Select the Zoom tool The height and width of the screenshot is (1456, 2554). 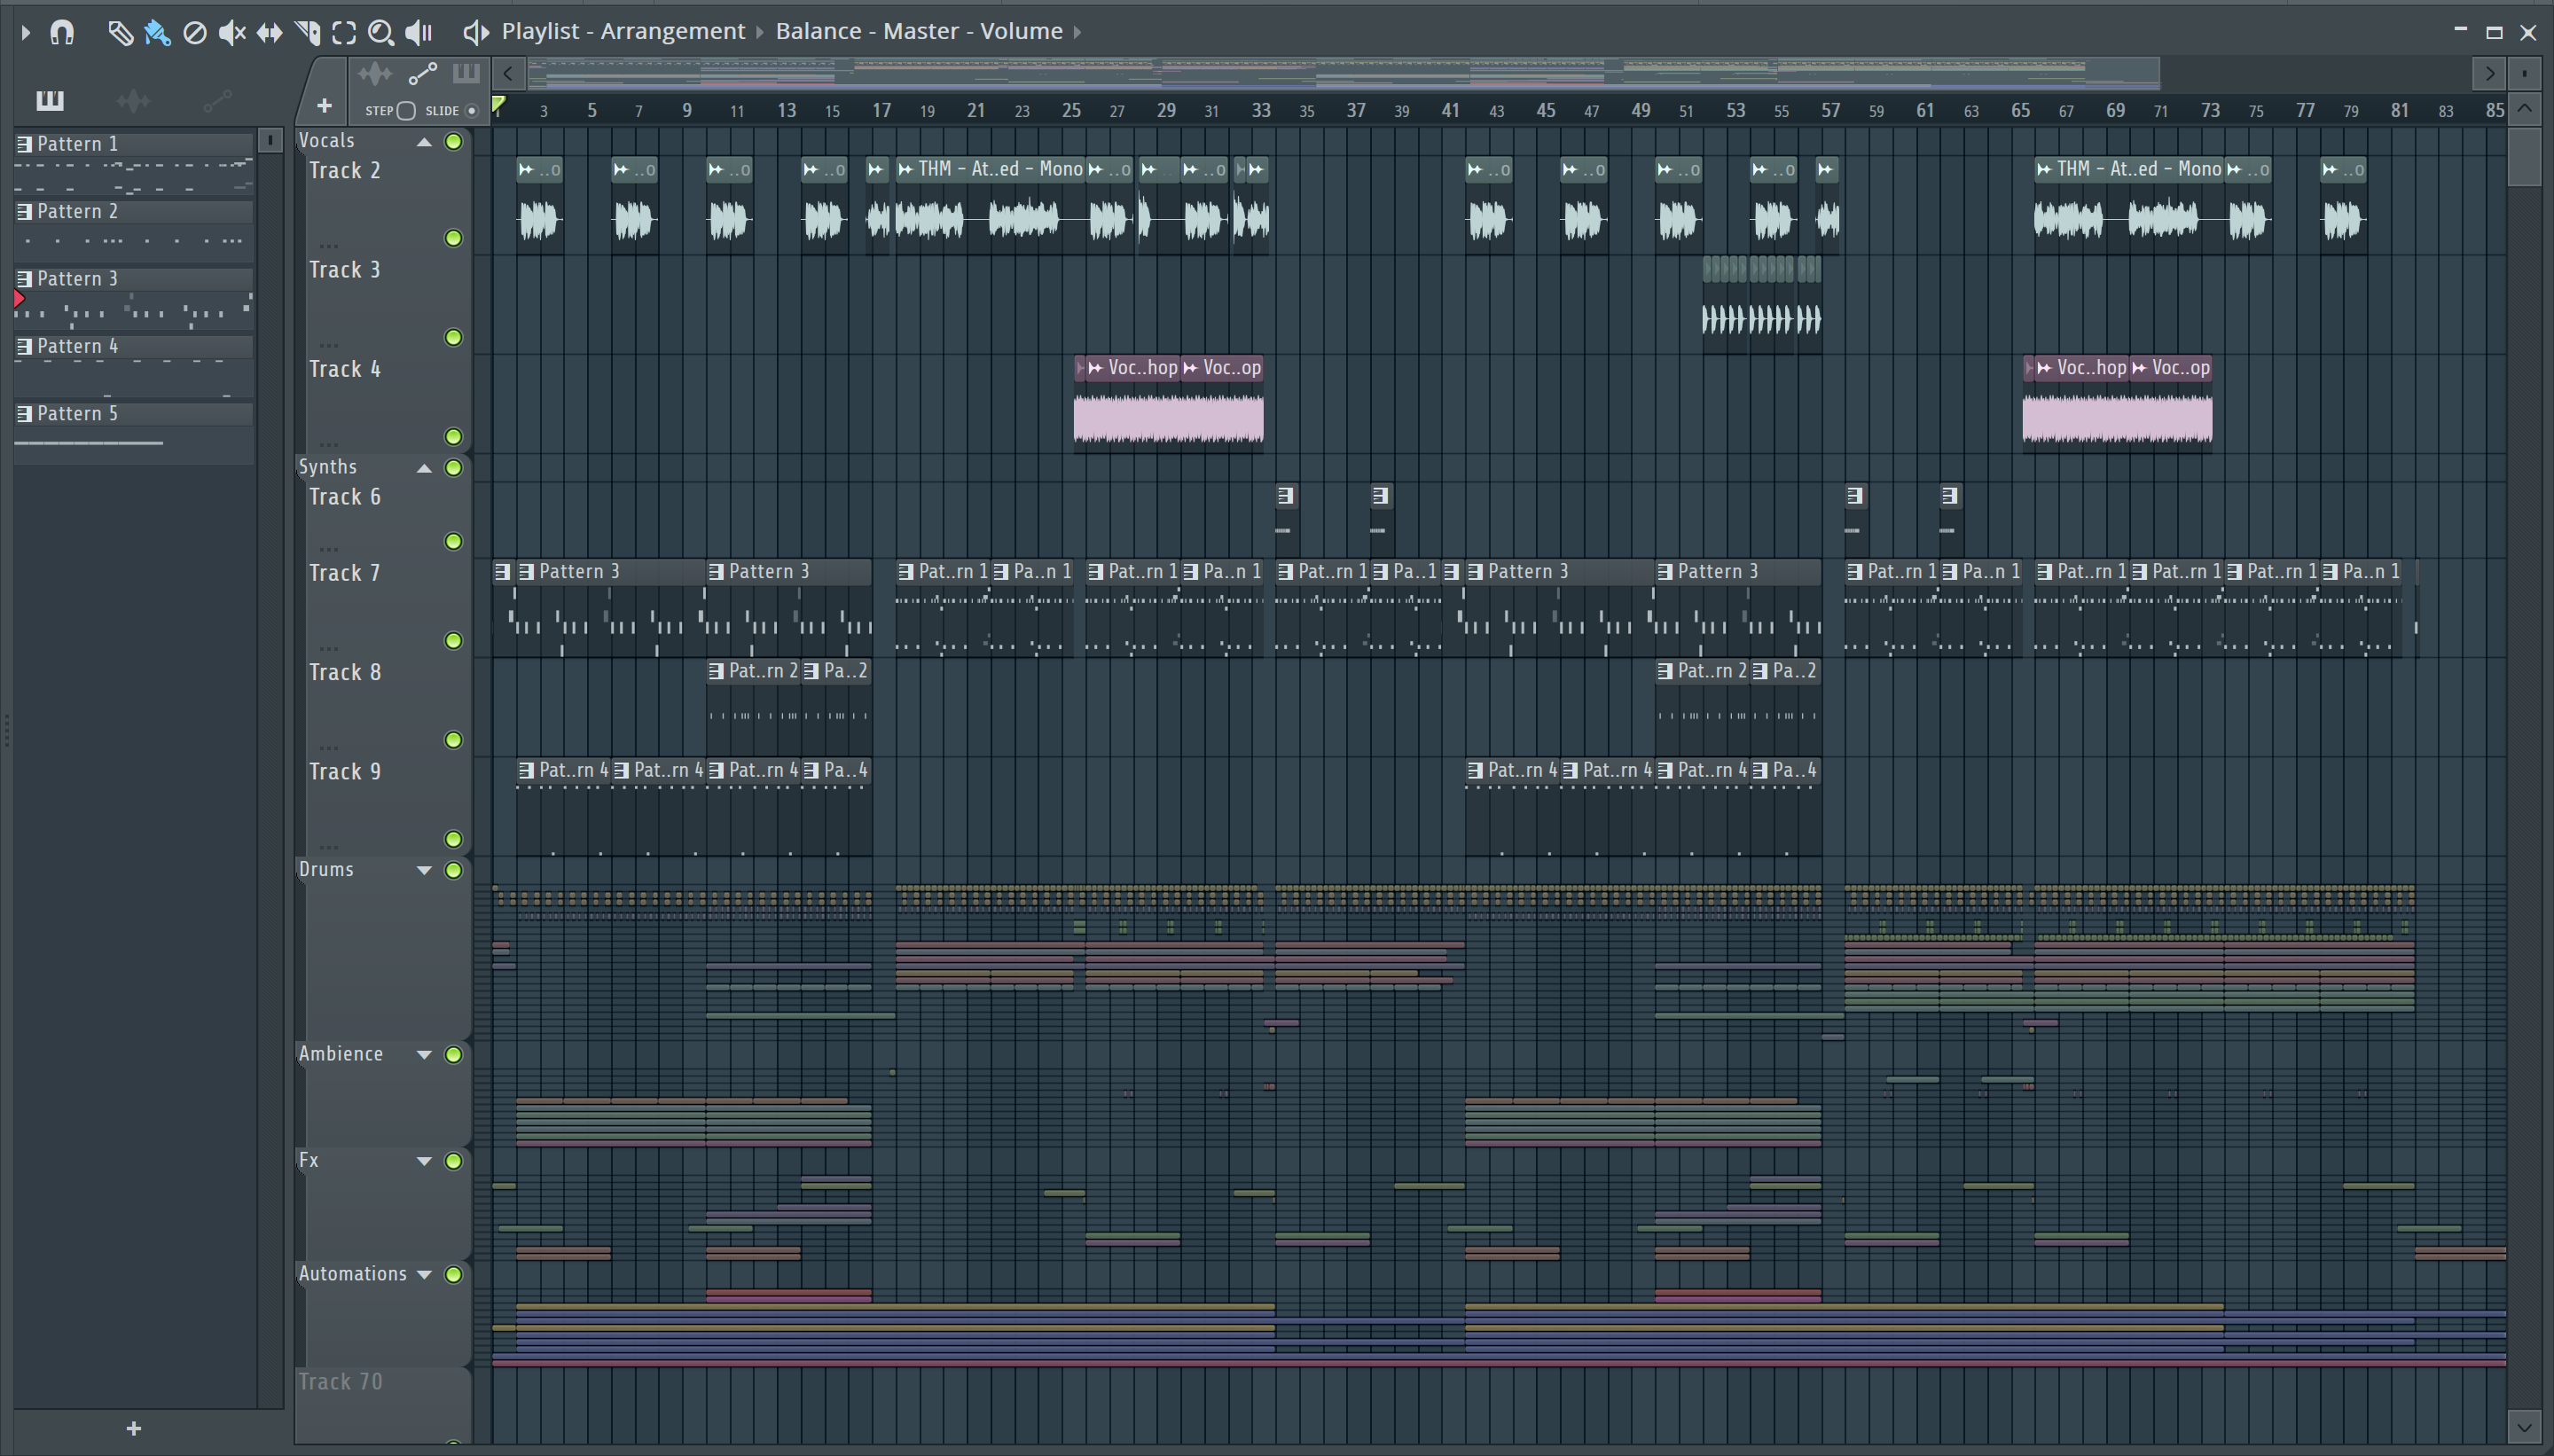[380, 33]
